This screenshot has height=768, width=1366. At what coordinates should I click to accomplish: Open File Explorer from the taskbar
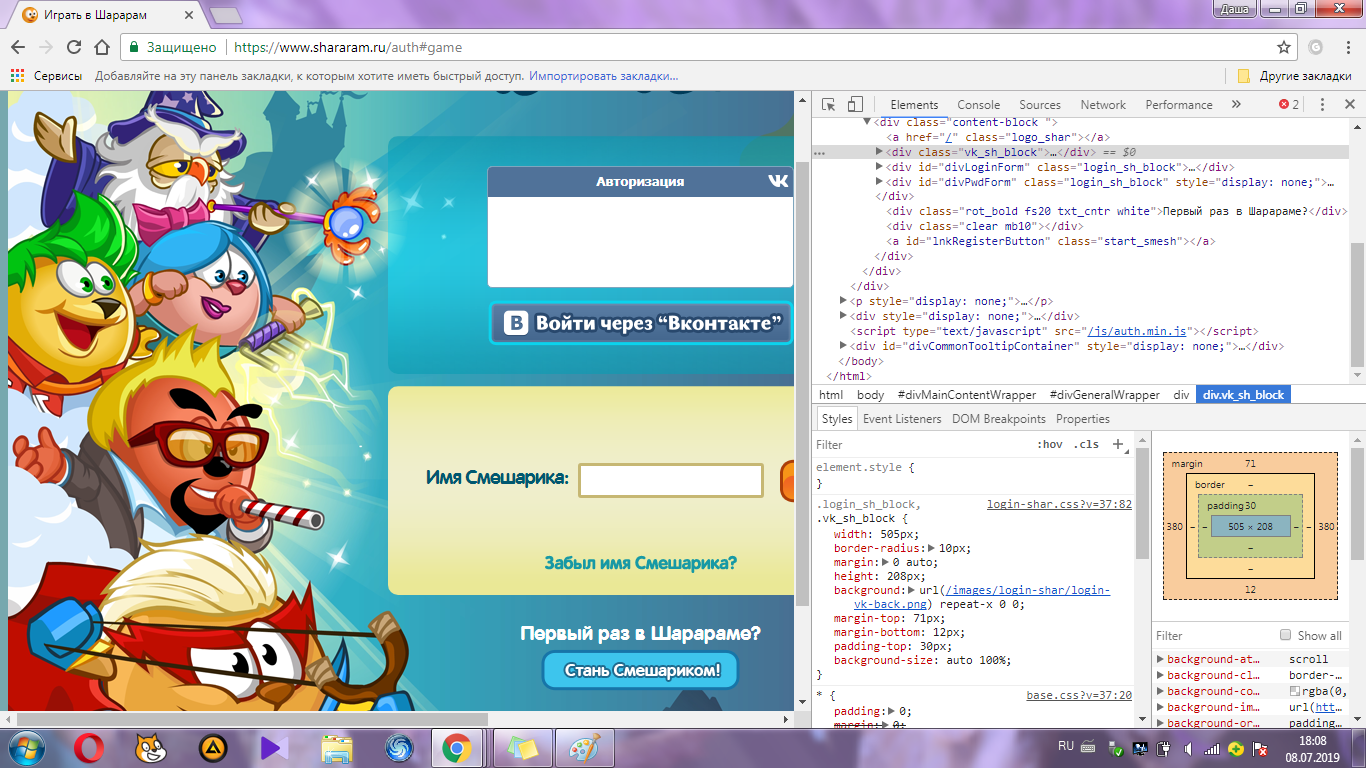pos(337,747)
